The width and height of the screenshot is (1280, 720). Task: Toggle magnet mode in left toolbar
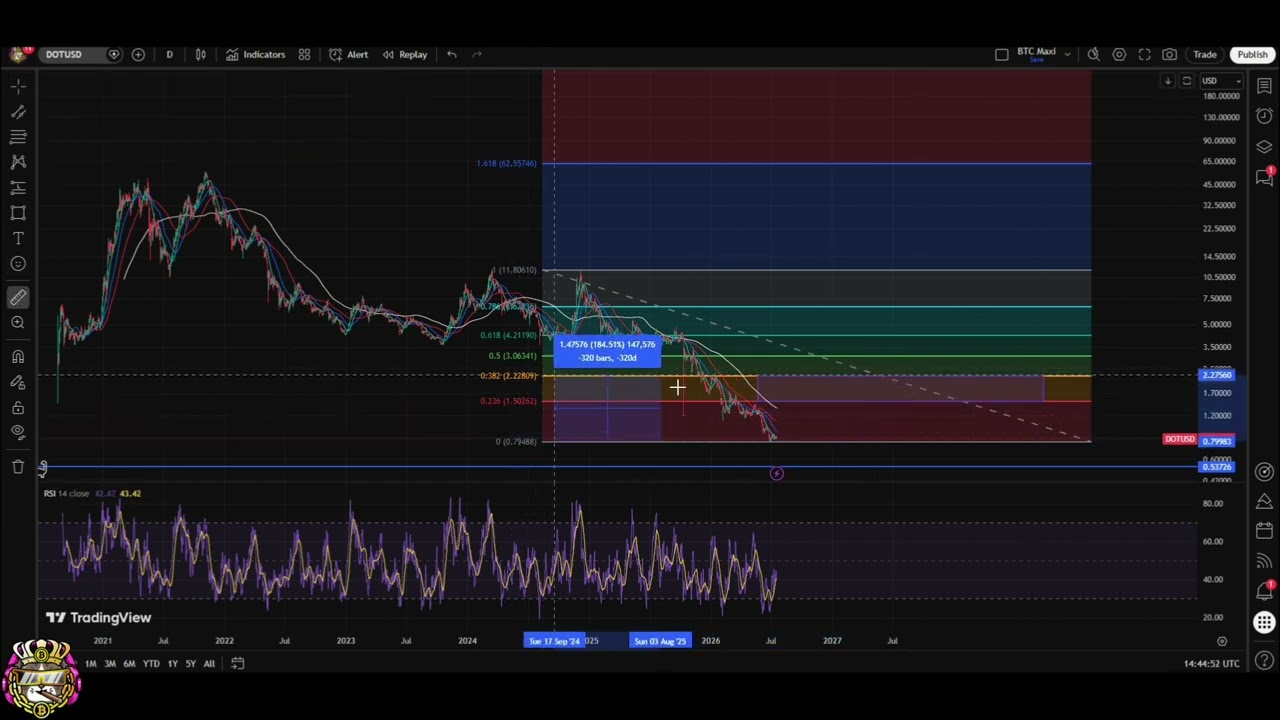pos(18,357)
